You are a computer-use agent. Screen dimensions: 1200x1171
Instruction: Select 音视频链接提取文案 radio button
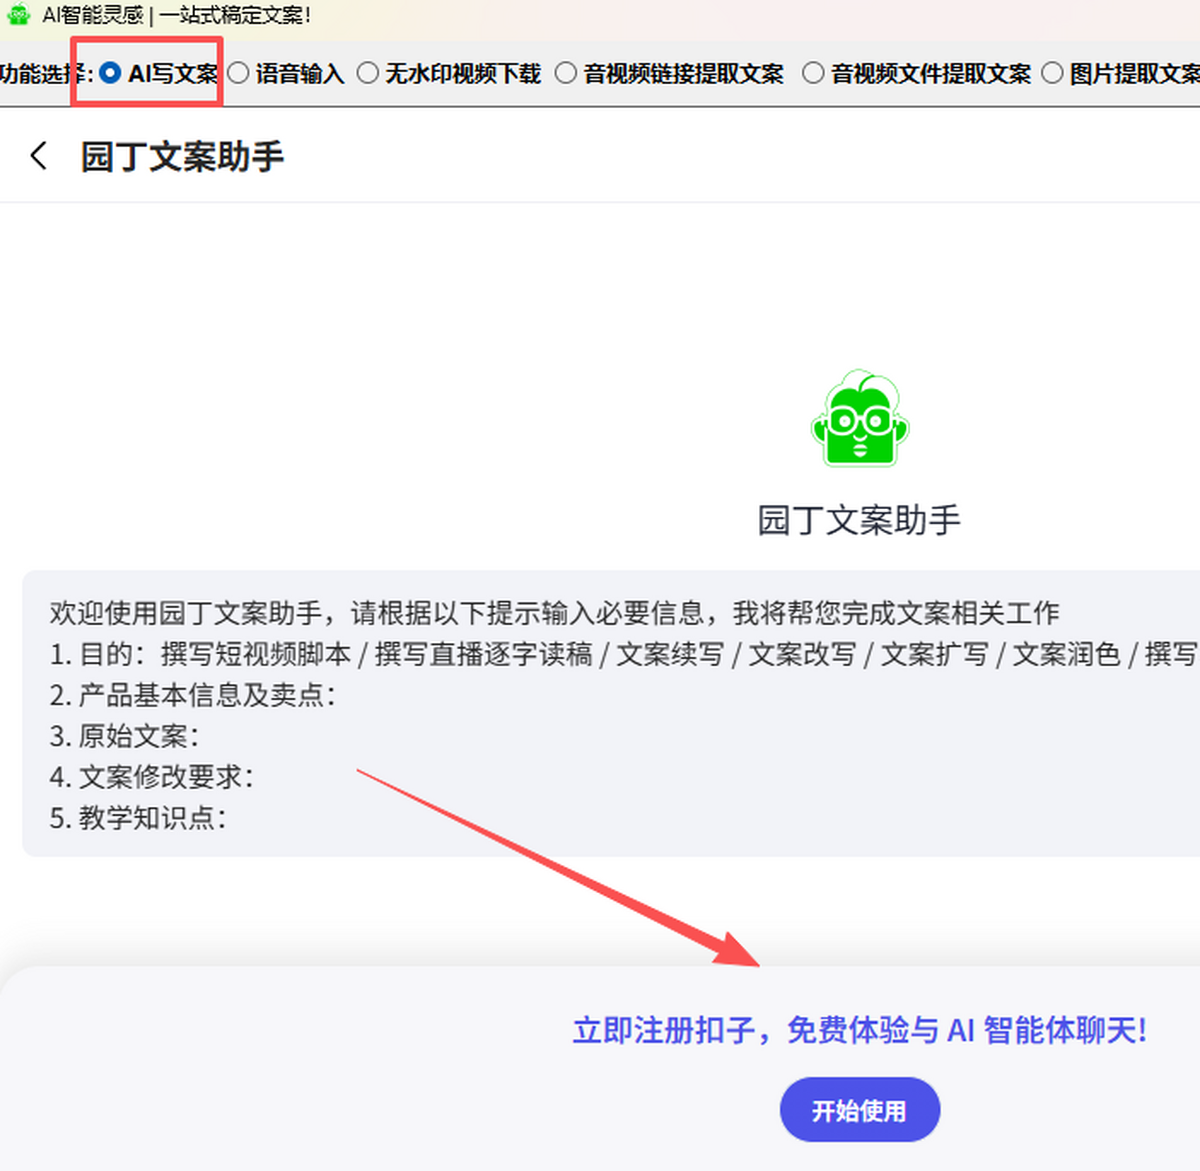point(566,73)
